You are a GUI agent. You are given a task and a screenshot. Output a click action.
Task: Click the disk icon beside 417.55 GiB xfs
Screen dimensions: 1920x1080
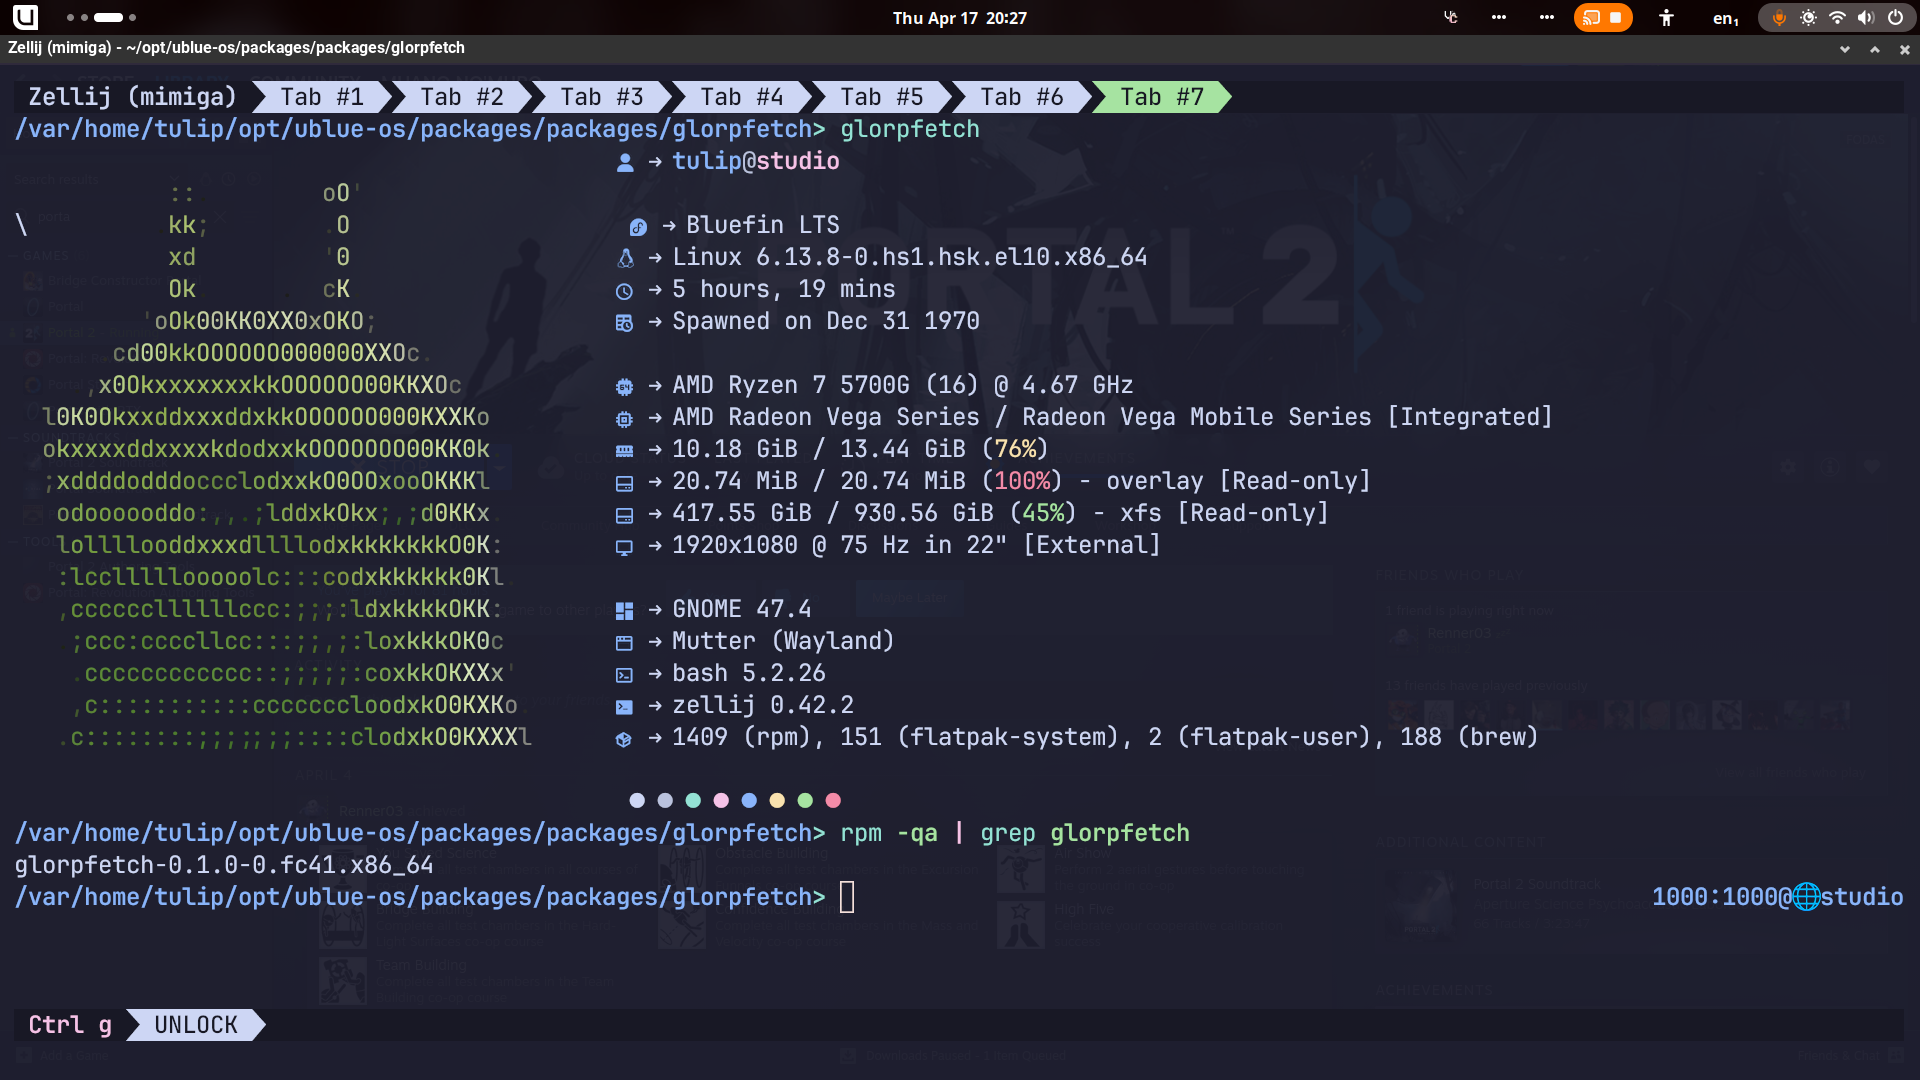(624, 515)
